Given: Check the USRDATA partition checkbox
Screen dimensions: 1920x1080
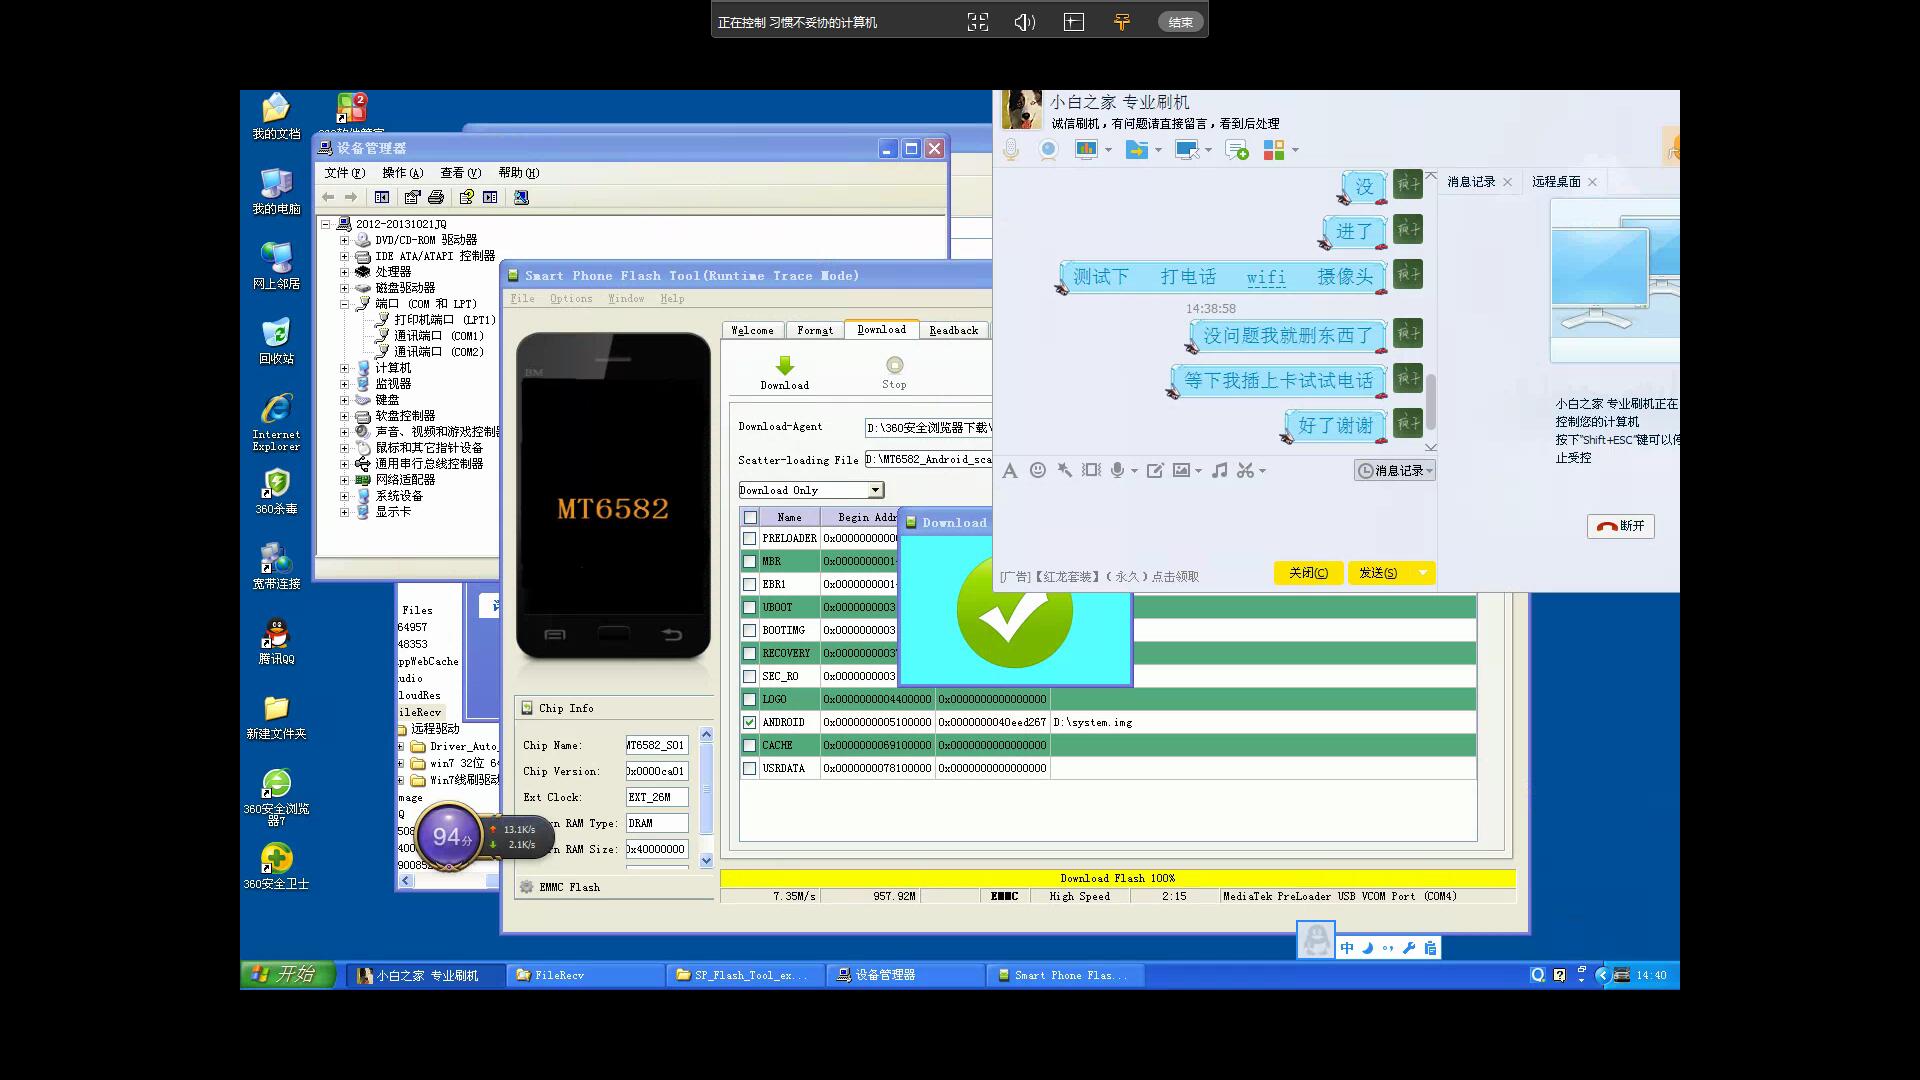Looking at the screenshot, I should coord(749,768).
